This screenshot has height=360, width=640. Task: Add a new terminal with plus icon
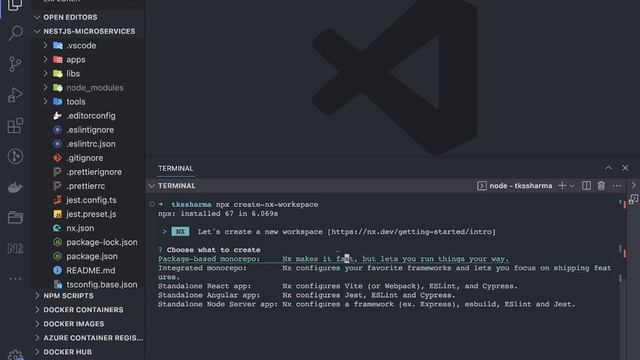562,186
